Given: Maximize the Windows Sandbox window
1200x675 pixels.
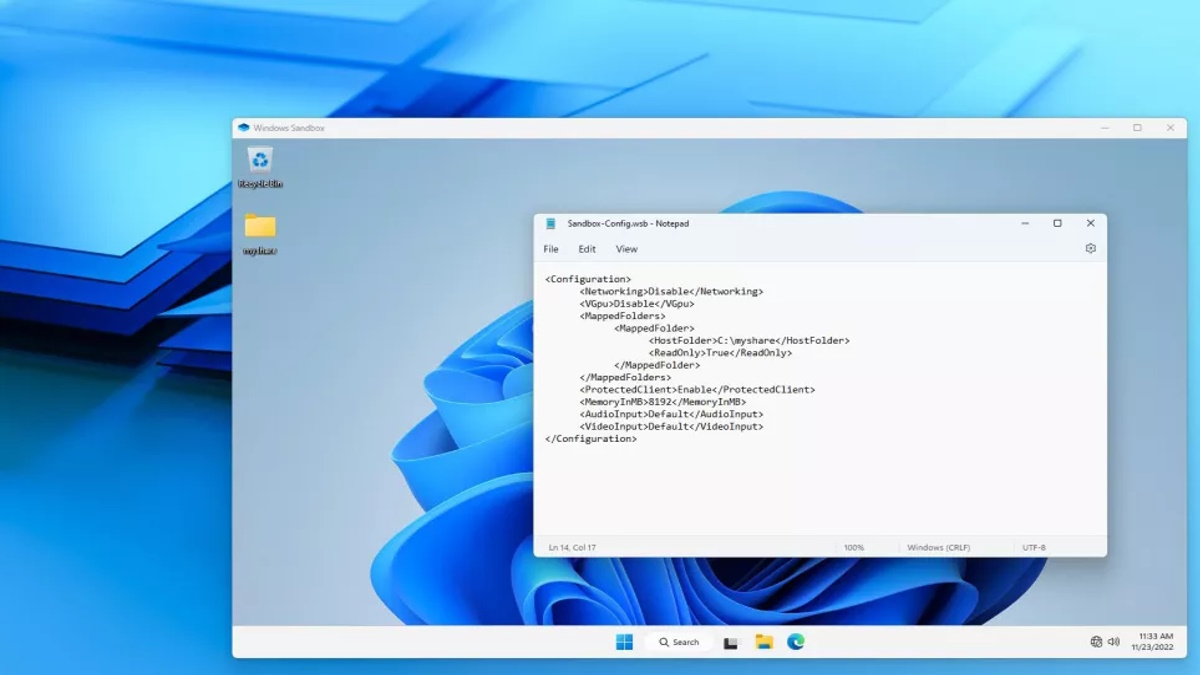Looking at the screenshot, I should click(x=1137, y=128).
